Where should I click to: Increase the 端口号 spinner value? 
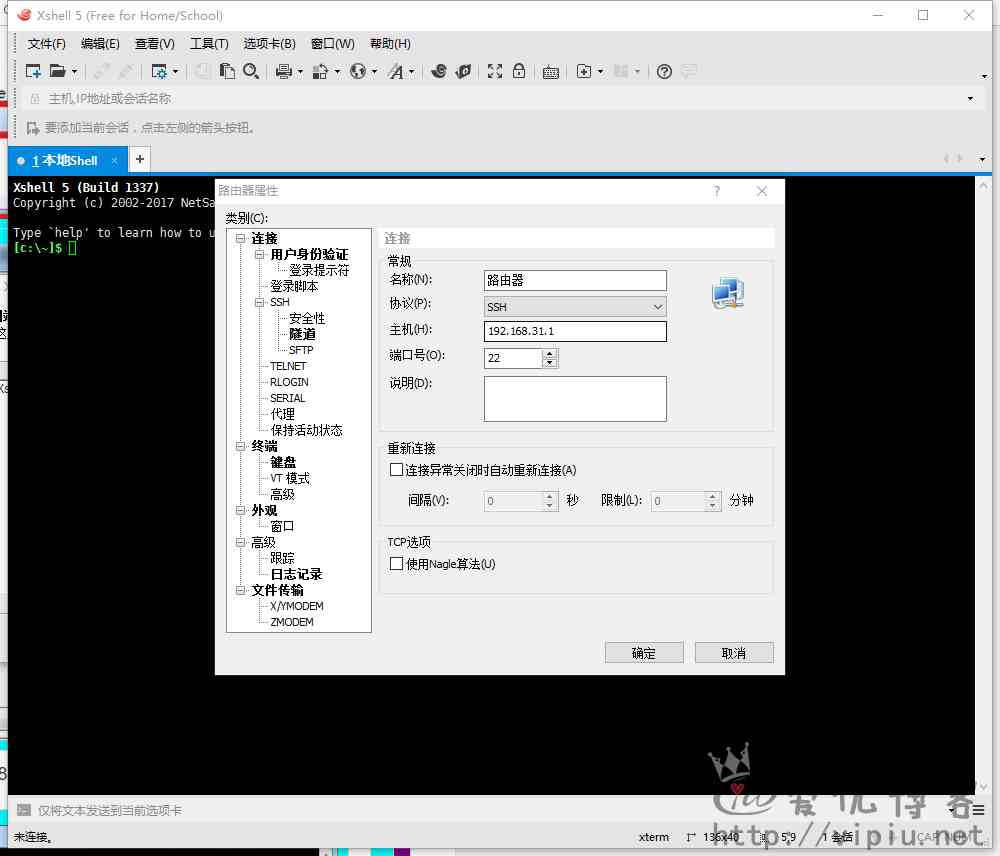click(549, 353)
